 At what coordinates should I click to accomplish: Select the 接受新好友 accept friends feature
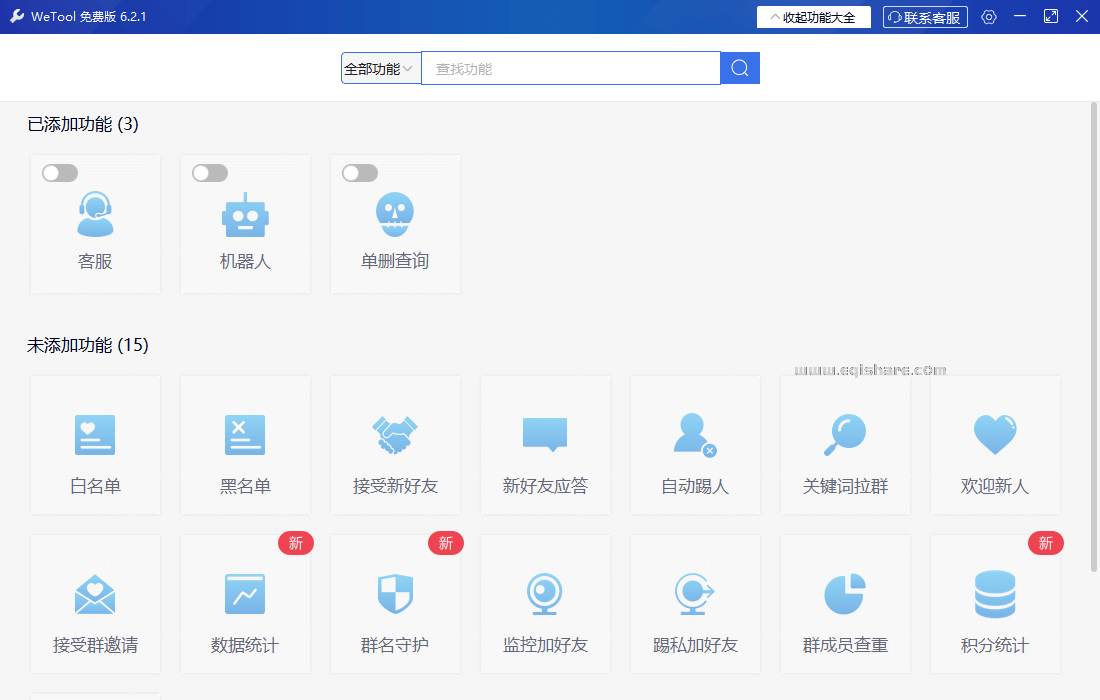coord(395,445)
